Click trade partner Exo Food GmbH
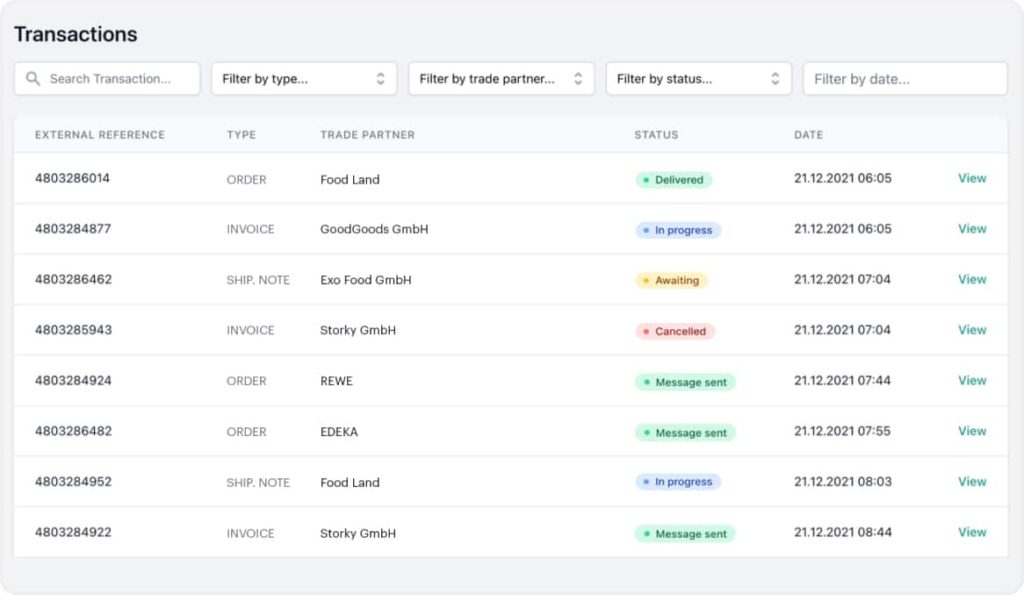Screen dimensions: 1024x595 (x=366, y=280)
